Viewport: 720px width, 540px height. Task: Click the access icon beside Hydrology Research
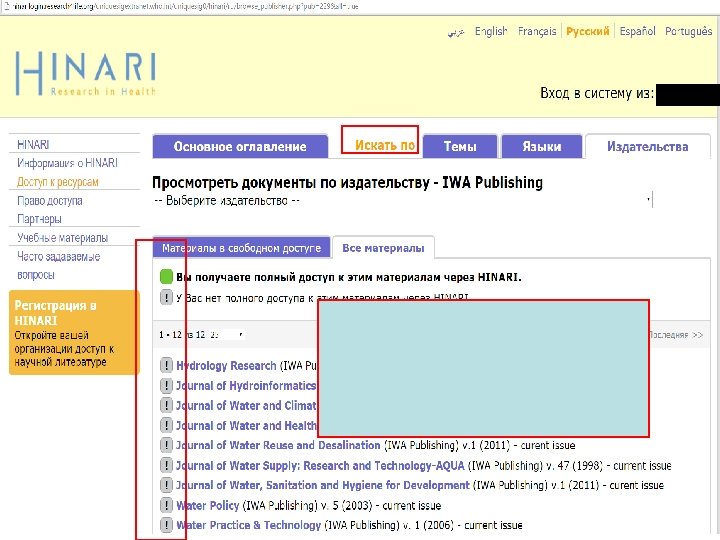point(166,366)
